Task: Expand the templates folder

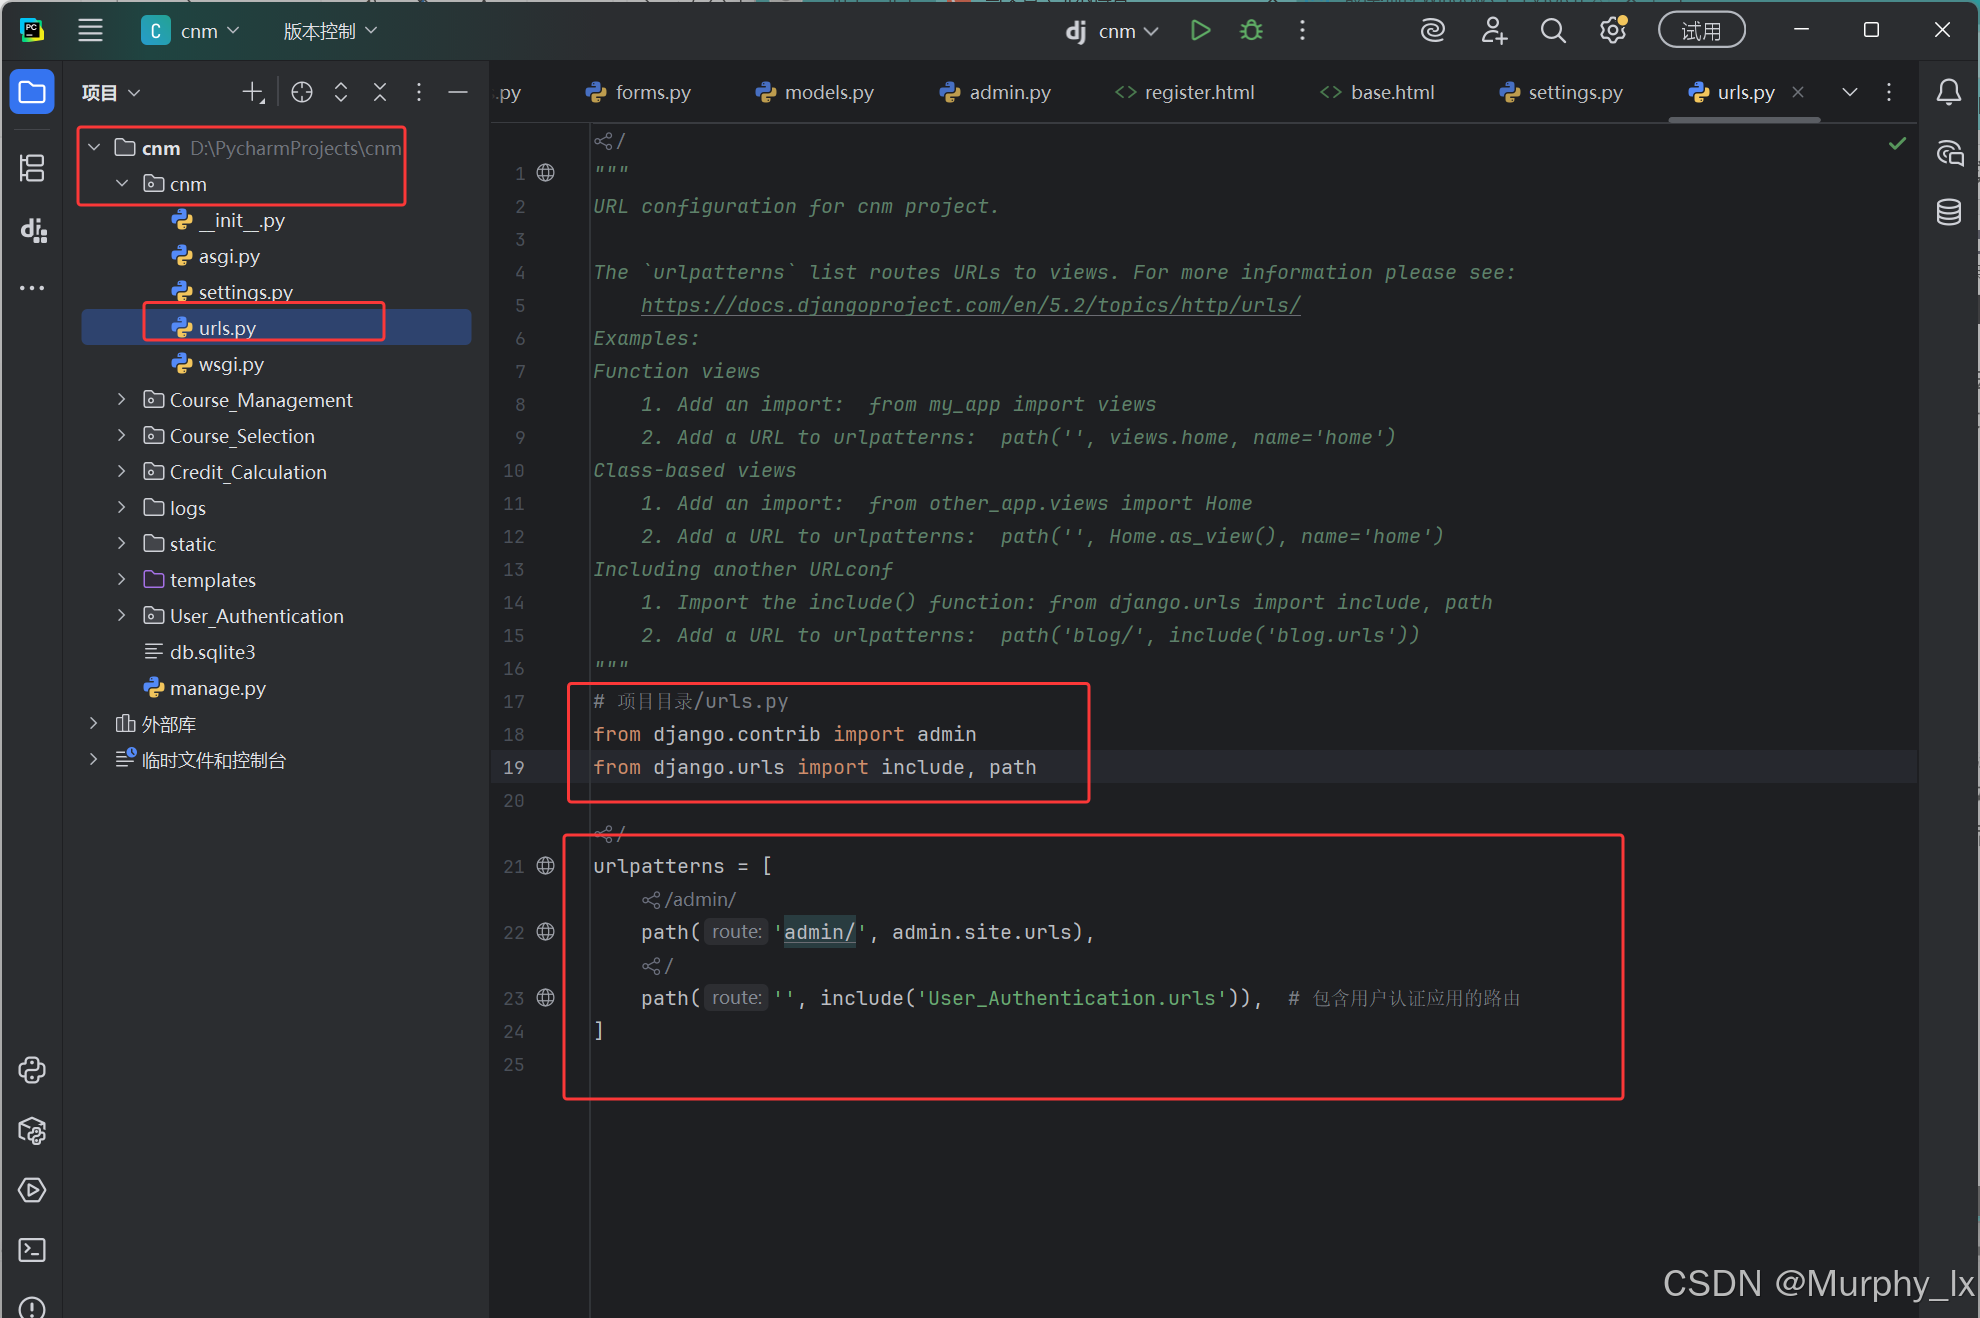Action: pos(122,580)
